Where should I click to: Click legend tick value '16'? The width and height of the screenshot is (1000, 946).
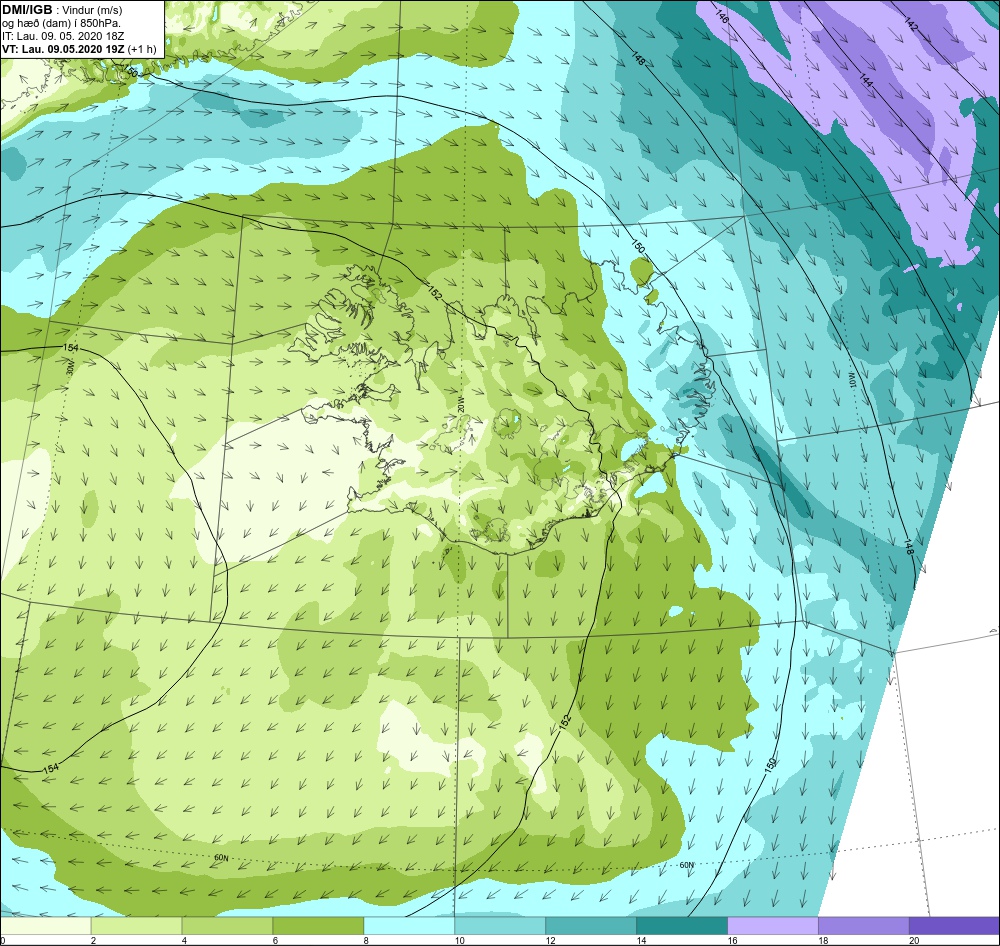tap(732, 940)
